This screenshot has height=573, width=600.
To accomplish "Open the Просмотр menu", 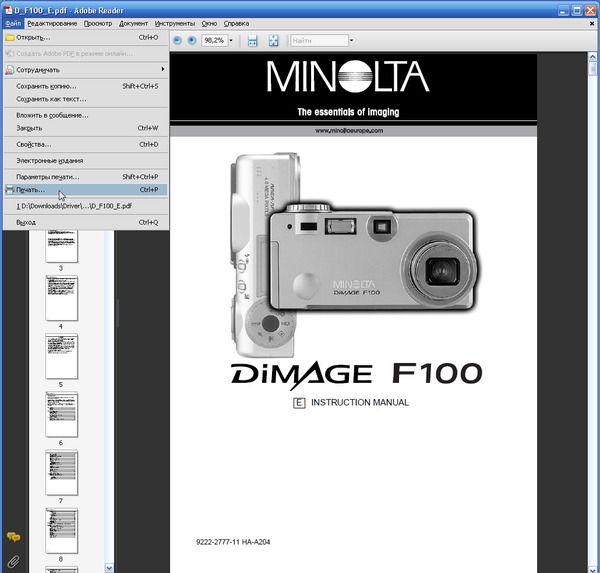I will point(98,24).
